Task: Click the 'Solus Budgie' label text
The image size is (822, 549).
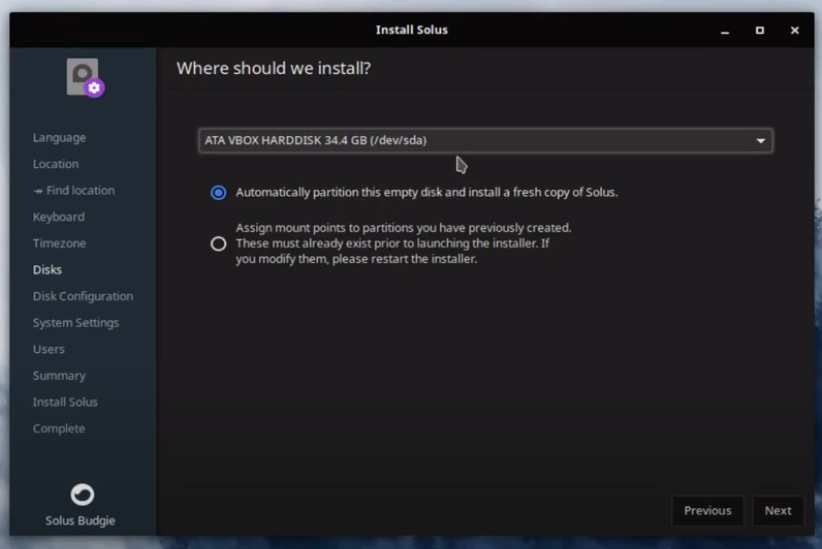Action: tap(80, 521)
